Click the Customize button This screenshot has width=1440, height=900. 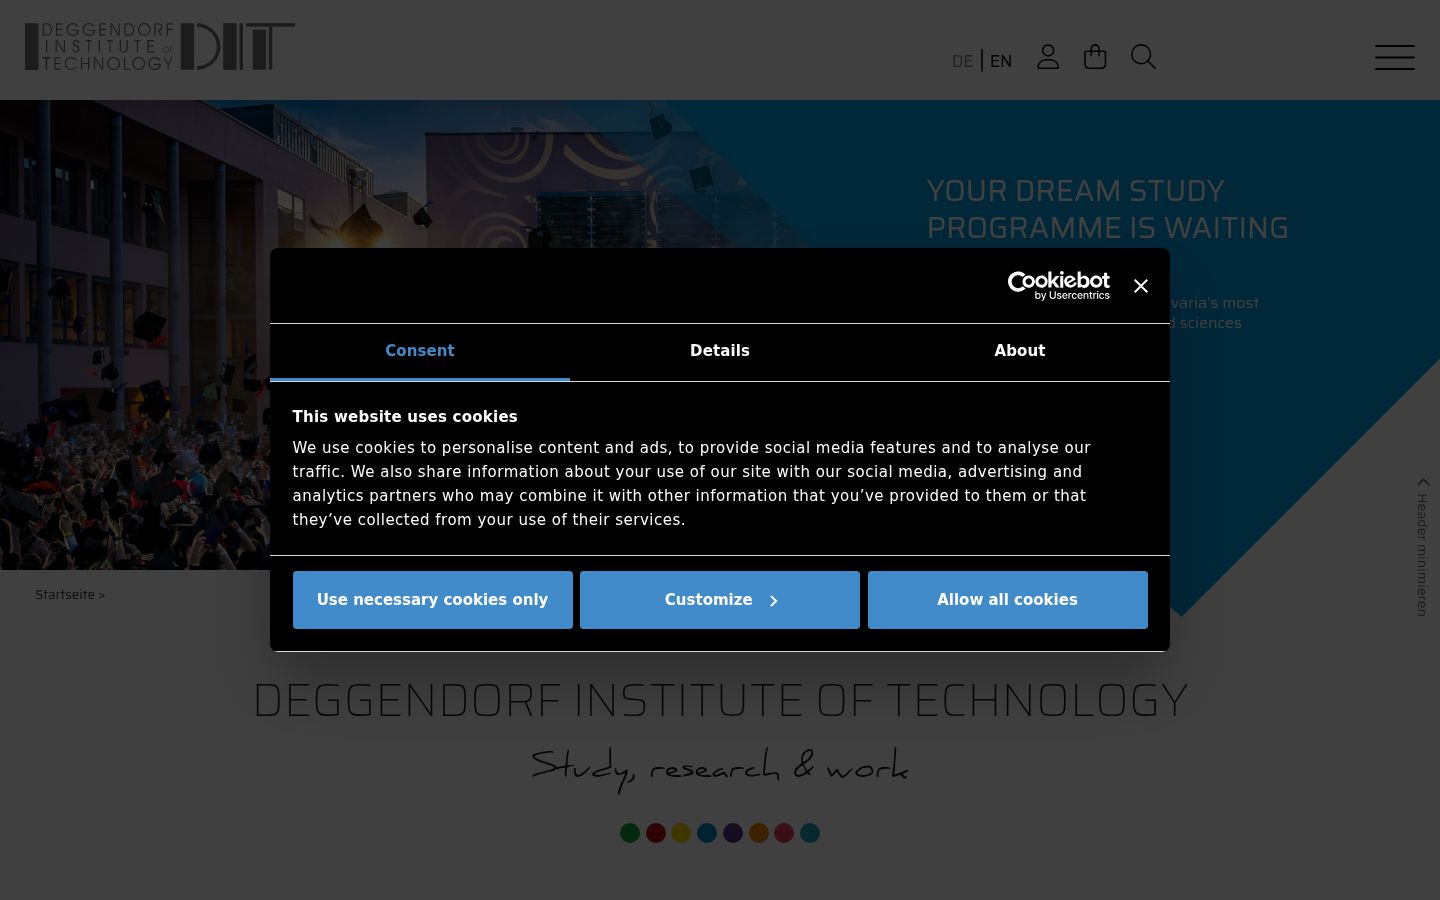point(720,600)
